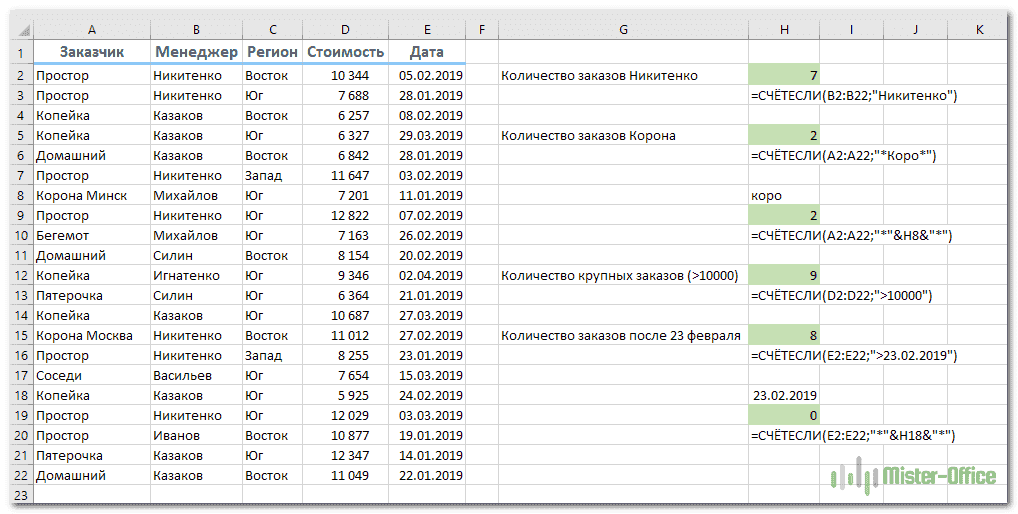Viewport: 1018px width, 514px height.
Task: Click the Стоимость header cell
Action: 345,52
